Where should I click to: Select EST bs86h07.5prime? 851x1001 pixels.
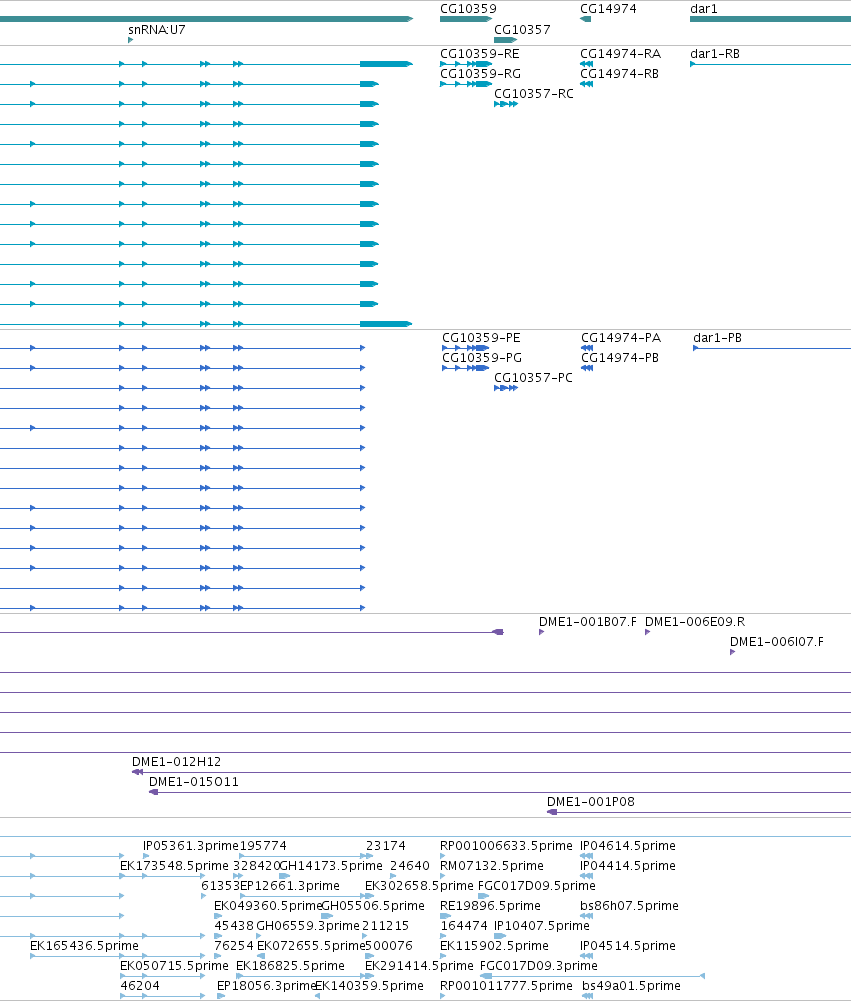(x=629, y=906)
